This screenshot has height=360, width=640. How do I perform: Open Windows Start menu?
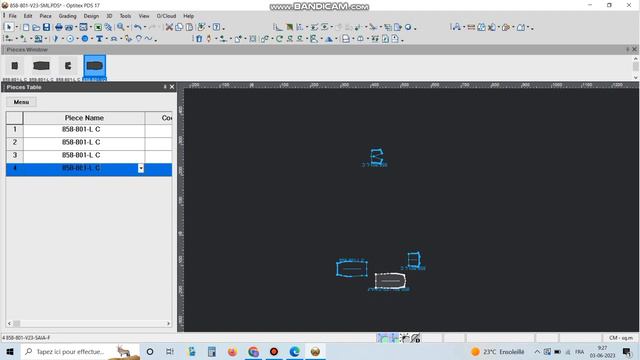point(10,351)
